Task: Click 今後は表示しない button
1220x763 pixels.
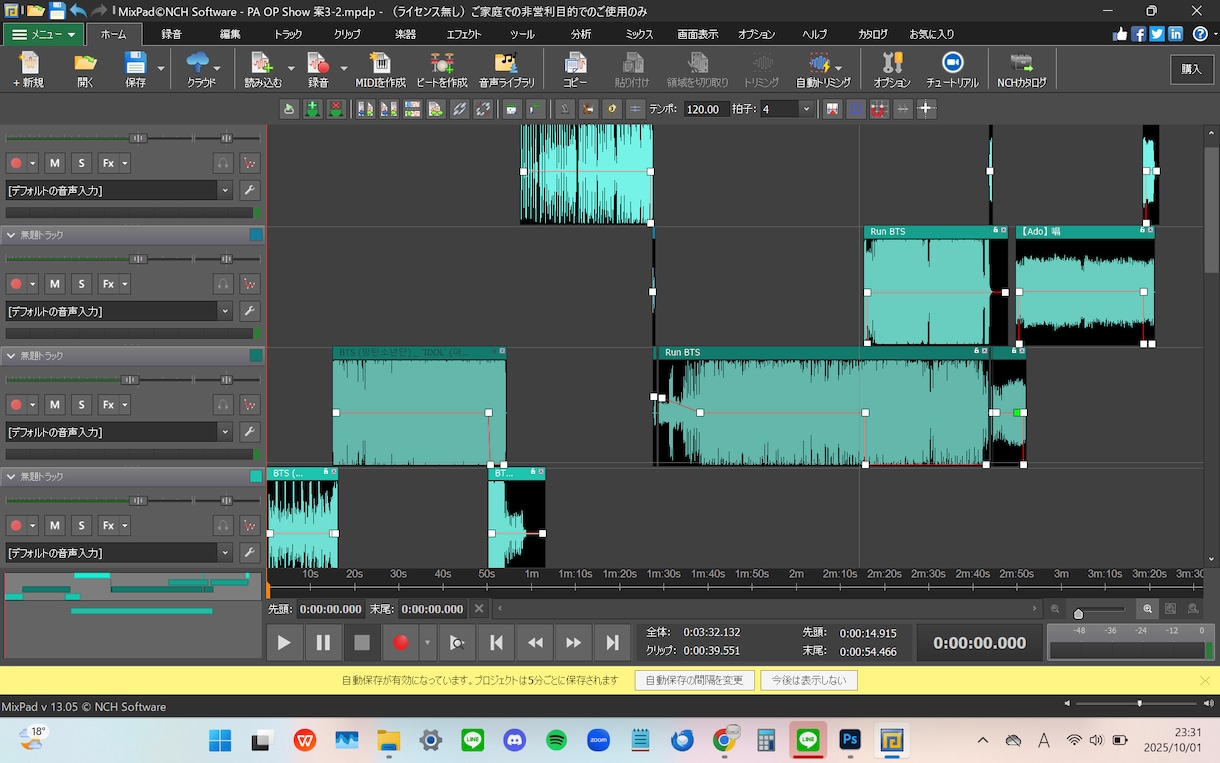Action: click(808, 680)
